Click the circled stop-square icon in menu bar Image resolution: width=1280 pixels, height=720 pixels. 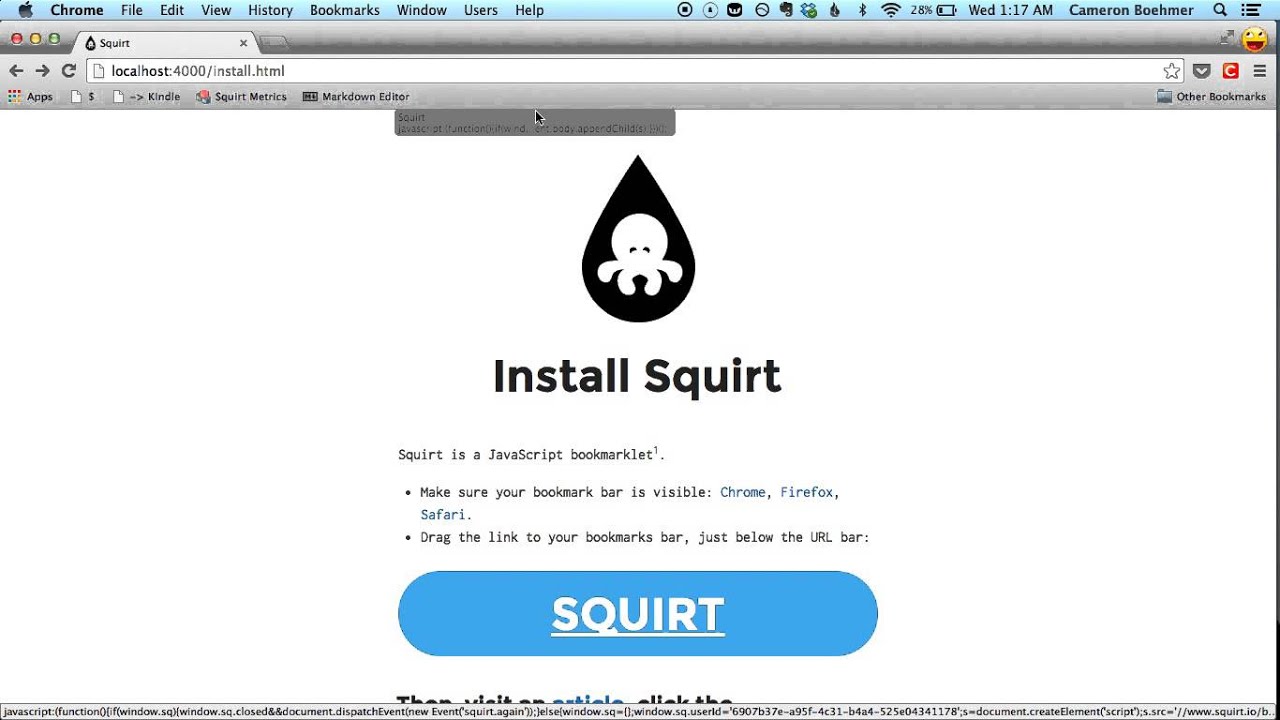(685, 10)
